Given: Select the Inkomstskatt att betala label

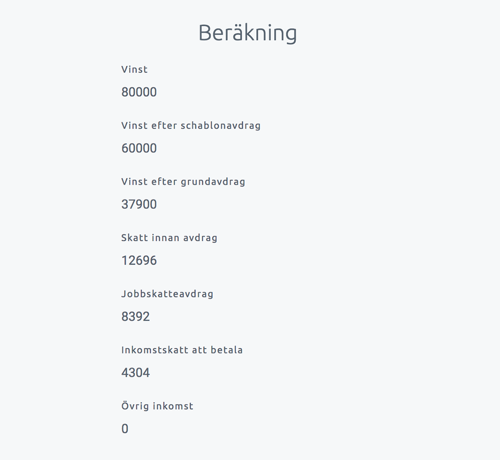Looking at the screenshot, I should (182, 350).
